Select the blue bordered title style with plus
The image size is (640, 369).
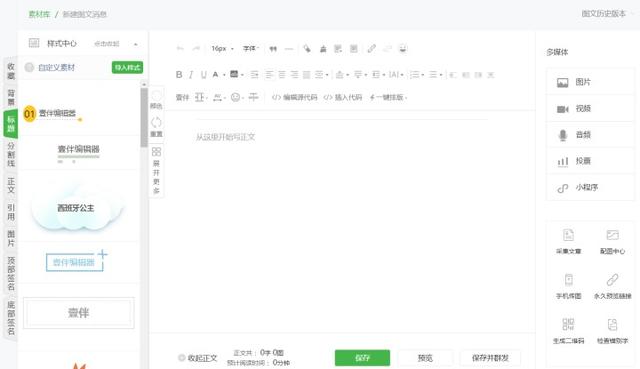(x=76, y=261)
